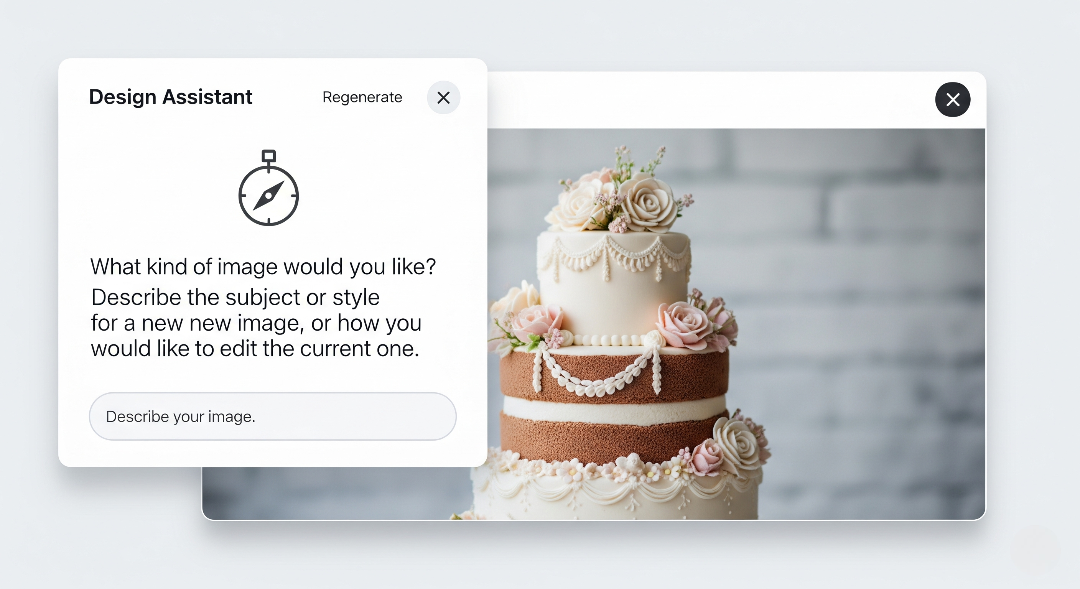Click the Design Assistant title
Image resolution: width=1080 pixels, height=589 pixels.
pos(170,97)
